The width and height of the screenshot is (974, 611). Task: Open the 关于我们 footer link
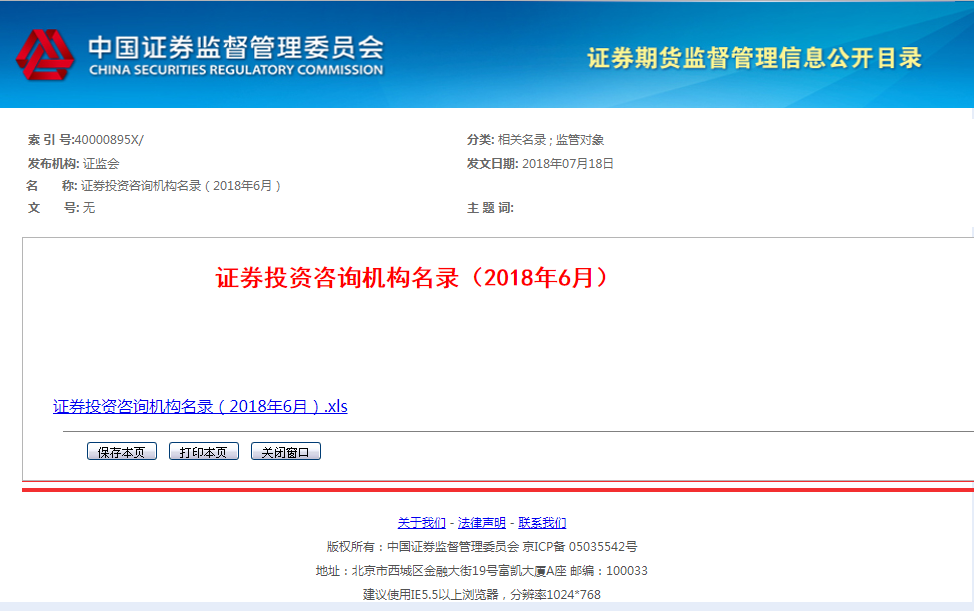click(422, 523)
